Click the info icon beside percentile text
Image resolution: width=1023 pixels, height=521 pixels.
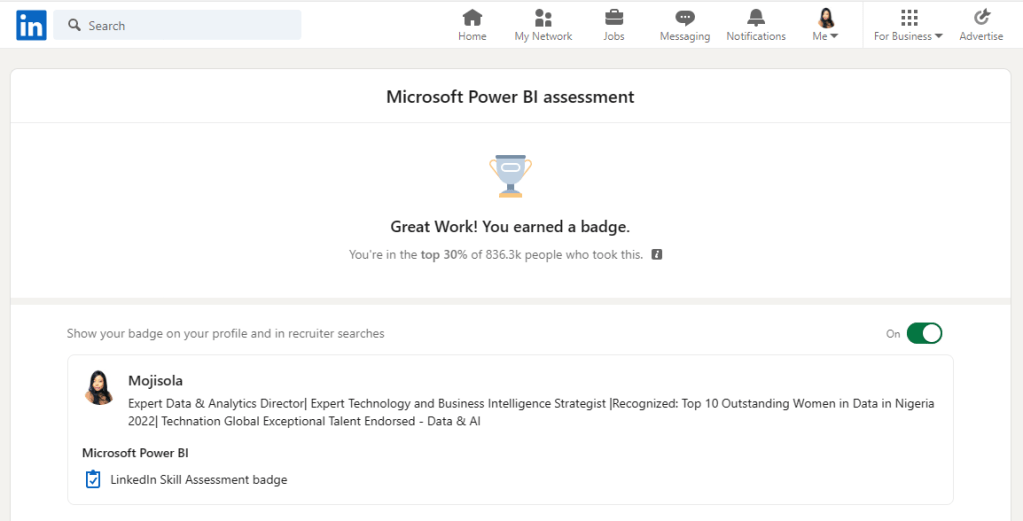pyautogui.click(x=657, y=255)
